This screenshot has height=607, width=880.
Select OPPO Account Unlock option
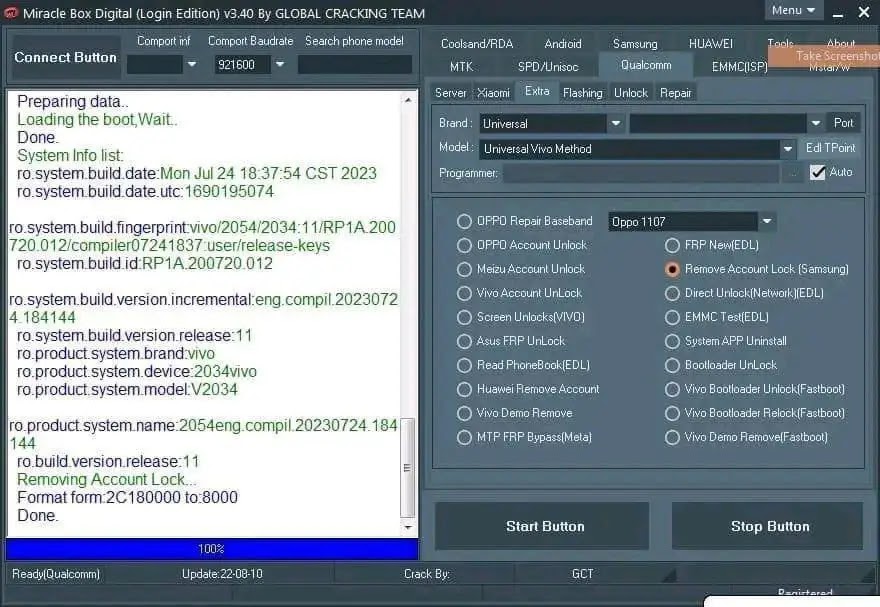pos(464,246)
